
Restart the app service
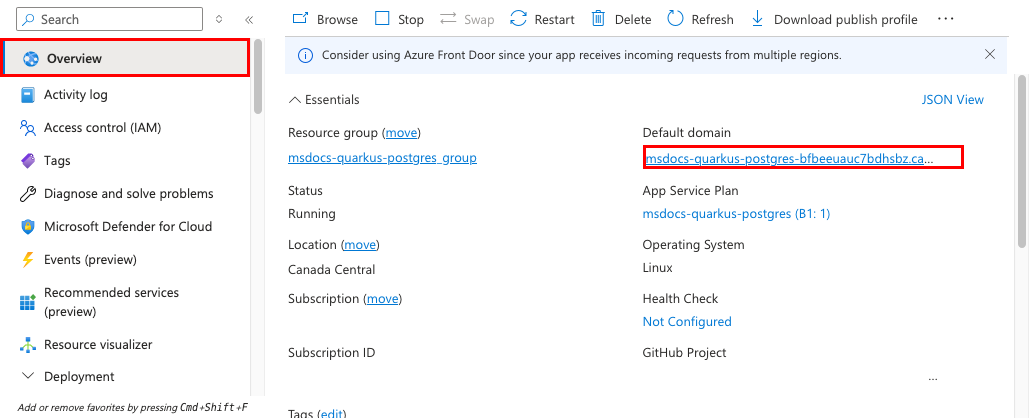coord(542,19)
